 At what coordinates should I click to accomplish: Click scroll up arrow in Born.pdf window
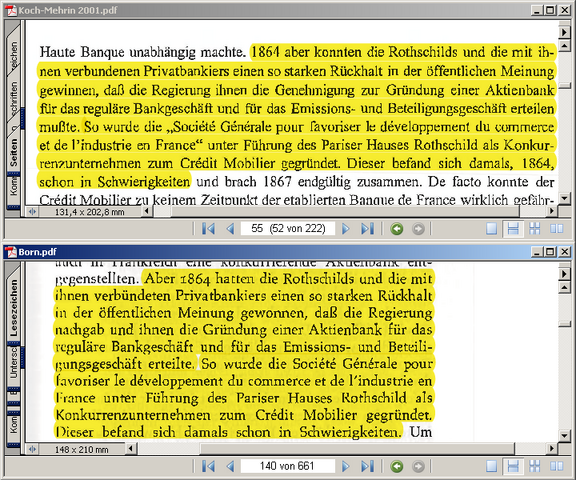point(564,287)
